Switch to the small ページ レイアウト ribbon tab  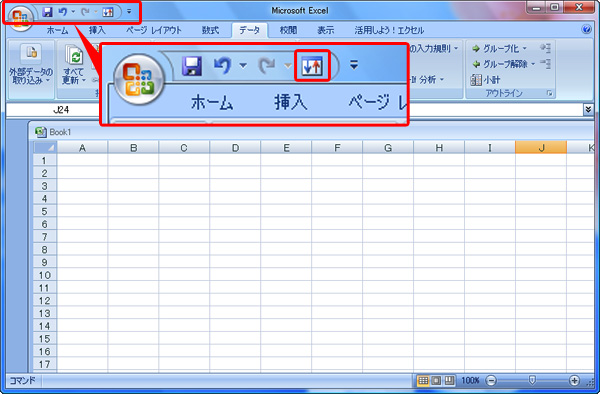tap(154, 30)
